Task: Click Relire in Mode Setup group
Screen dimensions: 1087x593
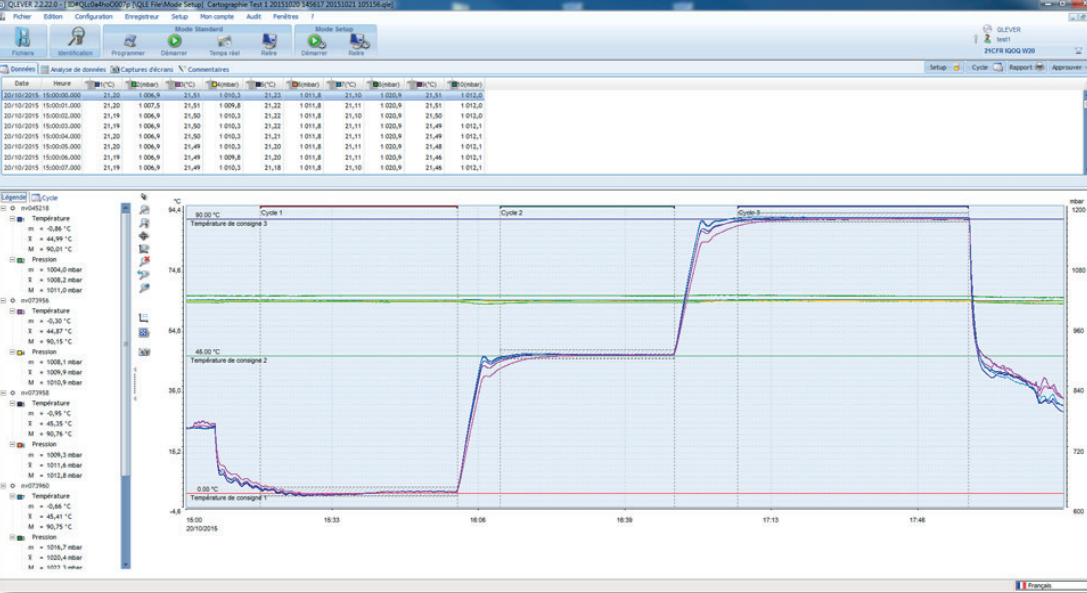Action: [356, 43]
